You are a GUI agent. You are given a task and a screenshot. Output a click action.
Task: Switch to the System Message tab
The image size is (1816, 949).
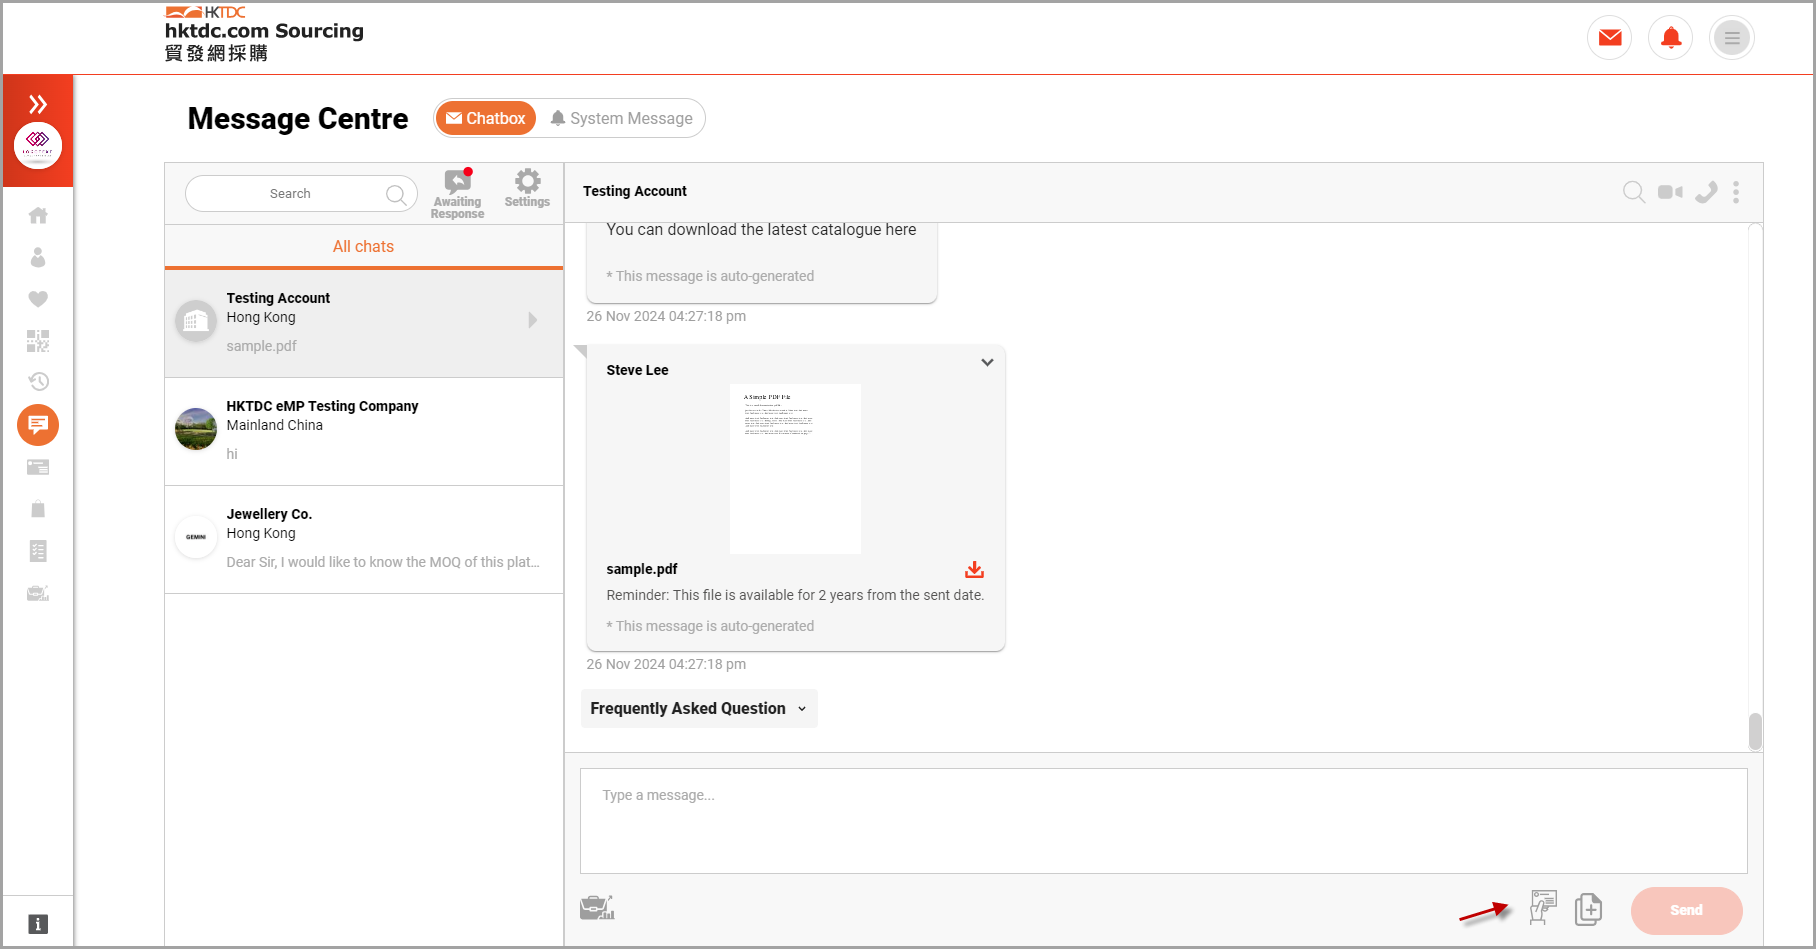pos(621,118)
